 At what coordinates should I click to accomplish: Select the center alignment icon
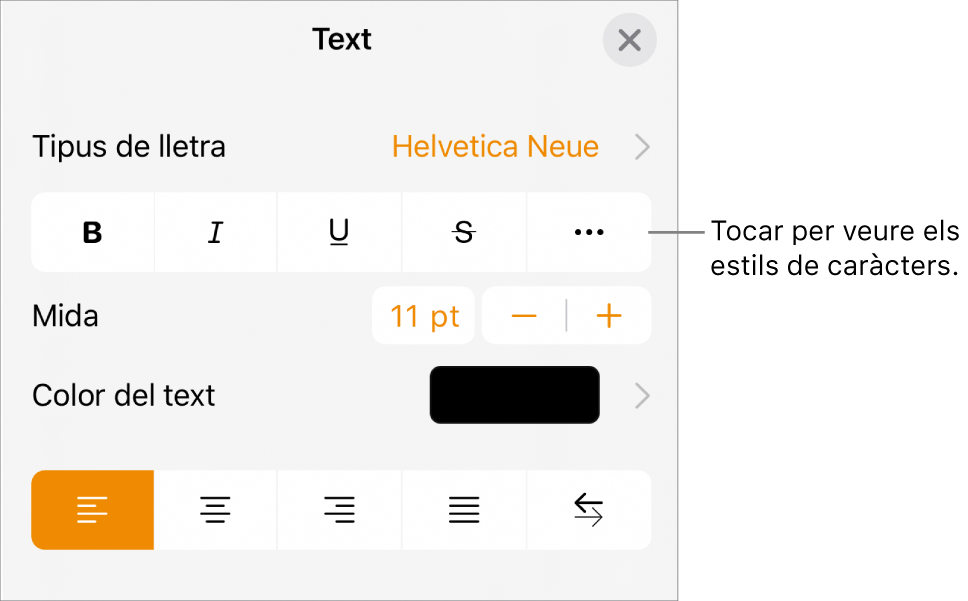(x=215, y=510)
